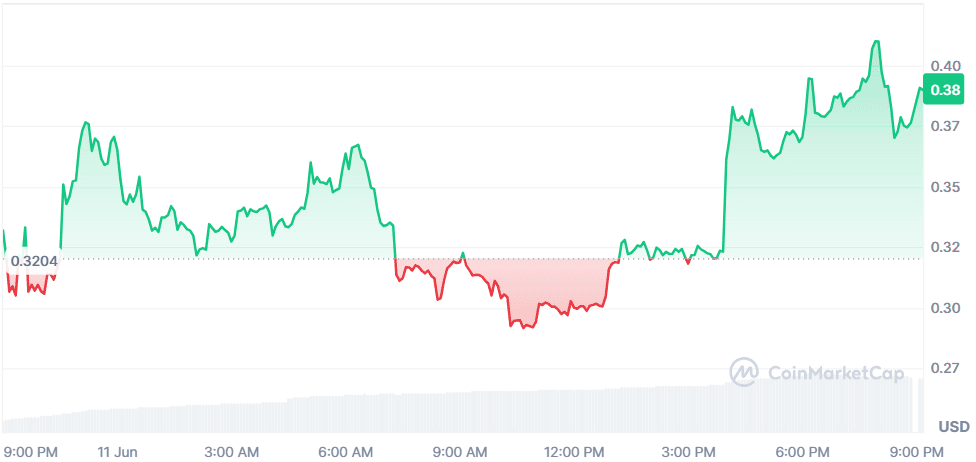Image resolution: width=976 pixels, height=462 pixels.
Task: Click the 6:00 PM time label
Action: pos(803,451)
